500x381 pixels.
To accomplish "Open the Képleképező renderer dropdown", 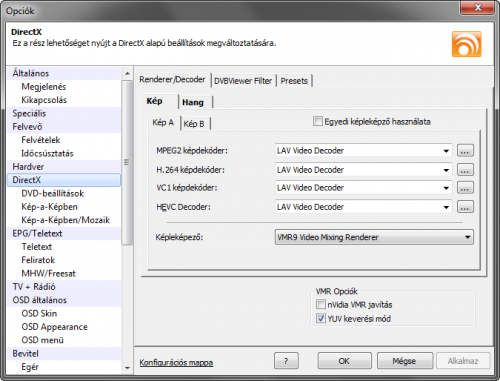I will [x=374, y=237].
